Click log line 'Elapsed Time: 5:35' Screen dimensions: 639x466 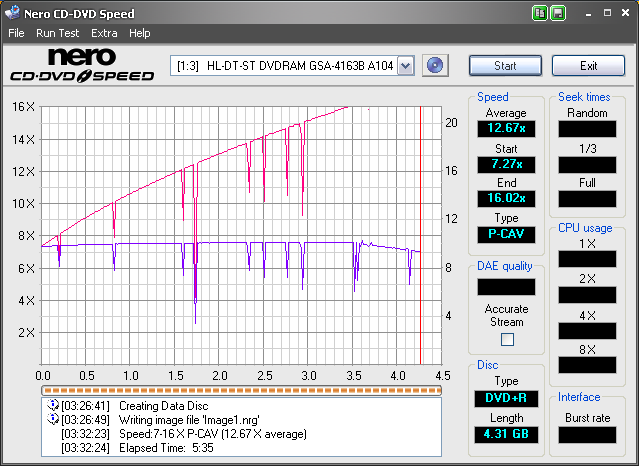click(x=166, y=448)
